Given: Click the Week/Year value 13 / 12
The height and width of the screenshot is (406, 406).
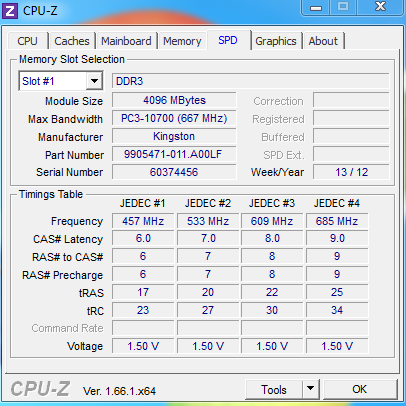Looking at the screenshot, I should point(351,172).
